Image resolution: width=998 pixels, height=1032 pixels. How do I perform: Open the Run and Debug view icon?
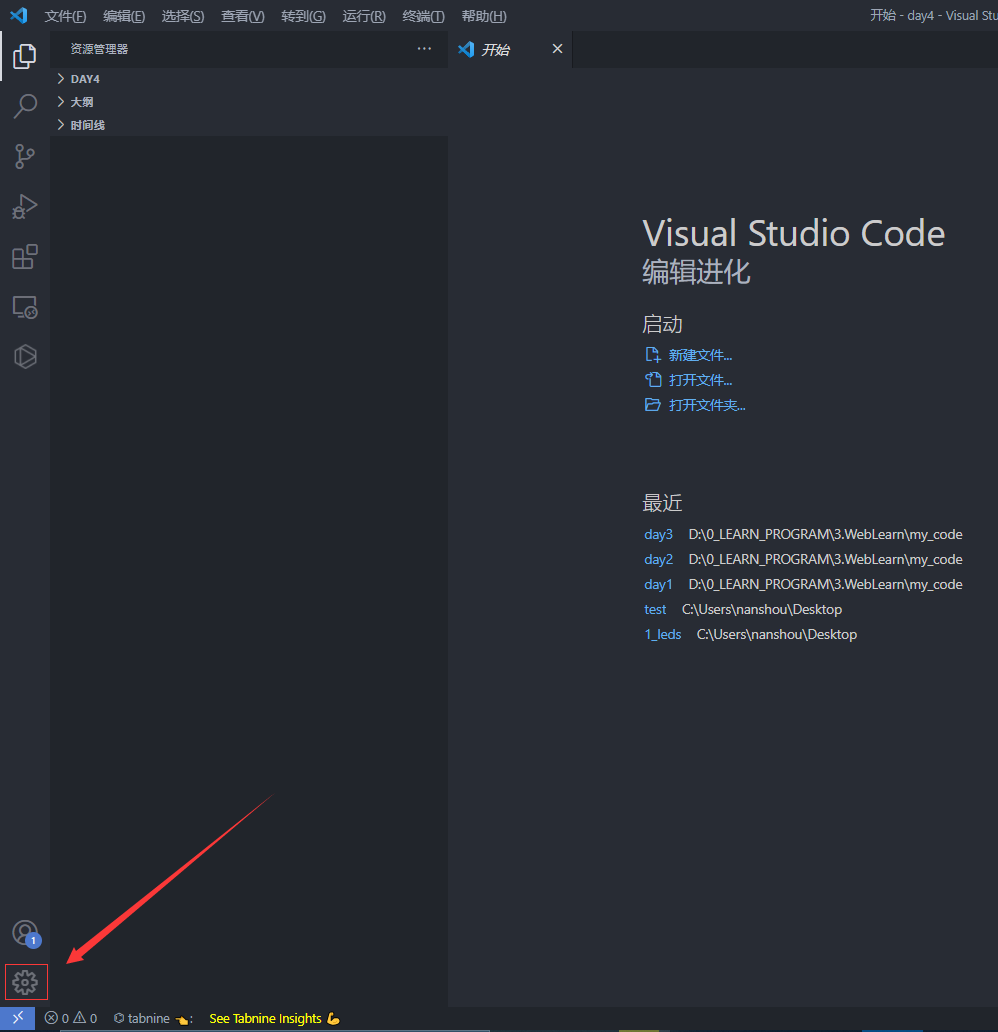pyautogui.click(x=25, y=207)
